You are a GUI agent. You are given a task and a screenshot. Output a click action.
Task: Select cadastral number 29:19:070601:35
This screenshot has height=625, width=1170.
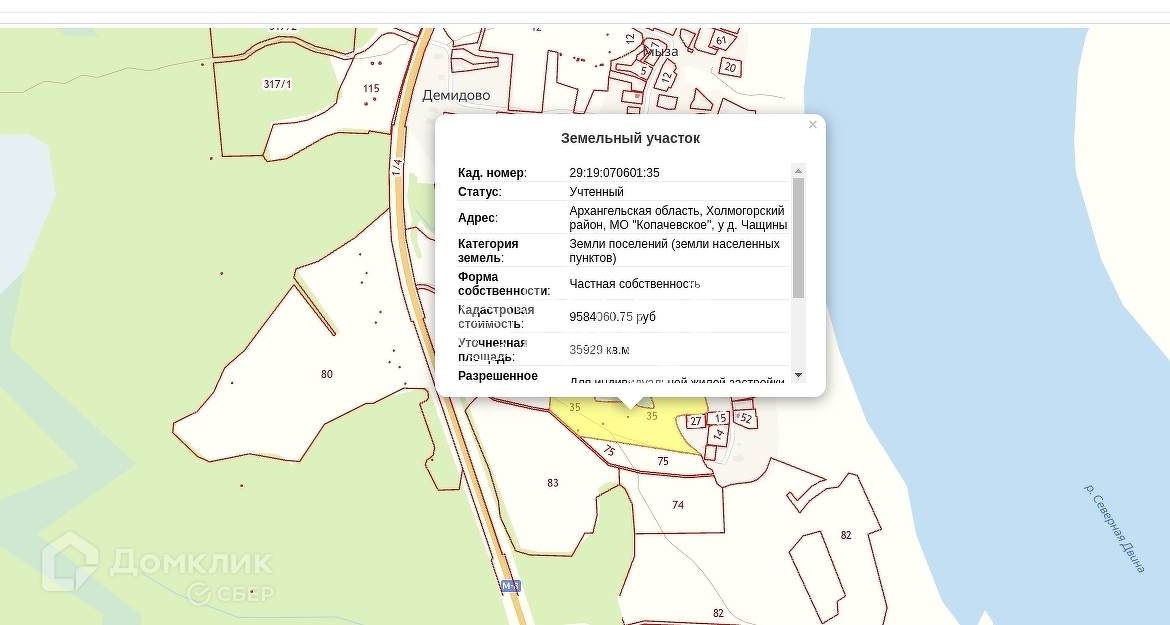(x=614, y=173)
